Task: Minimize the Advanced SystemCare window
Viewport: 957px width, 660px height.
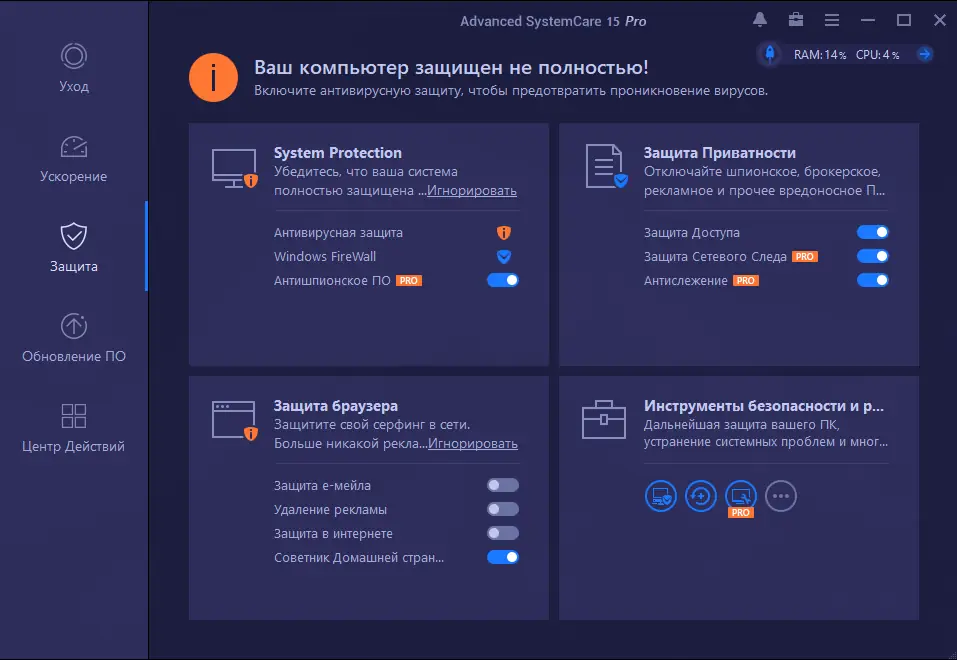Action: coord(868,20)
